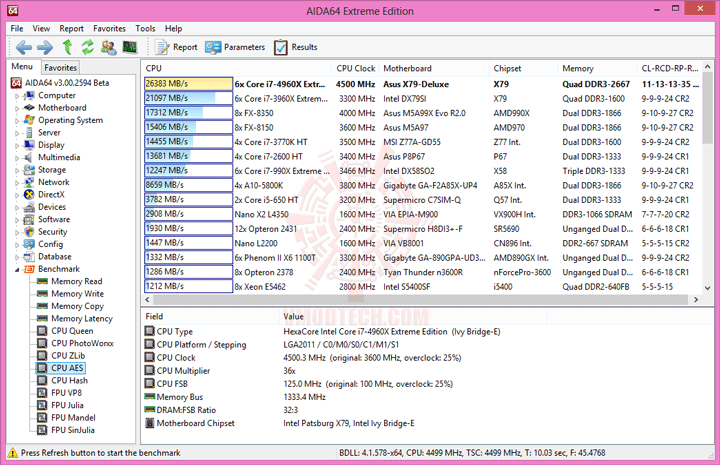Select the CPU Queen benchmark
720x465 pixels.
tap(72, 331)
